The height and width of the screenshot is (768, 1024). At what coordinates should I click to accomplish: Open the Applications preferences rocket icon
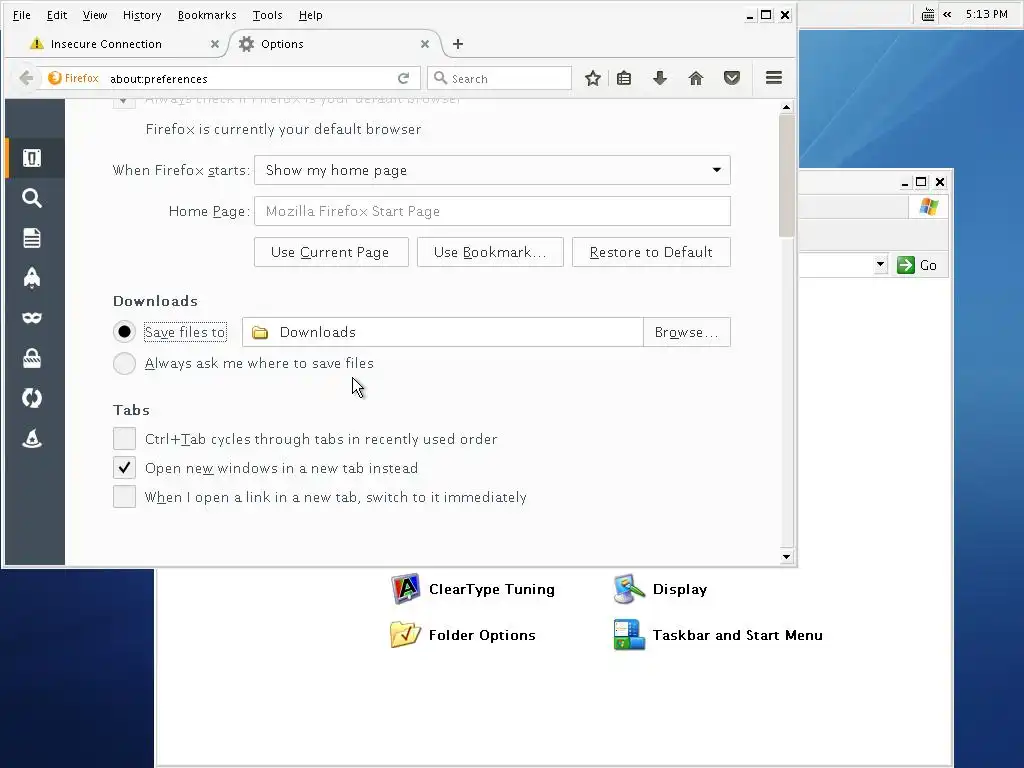[32, 278]
